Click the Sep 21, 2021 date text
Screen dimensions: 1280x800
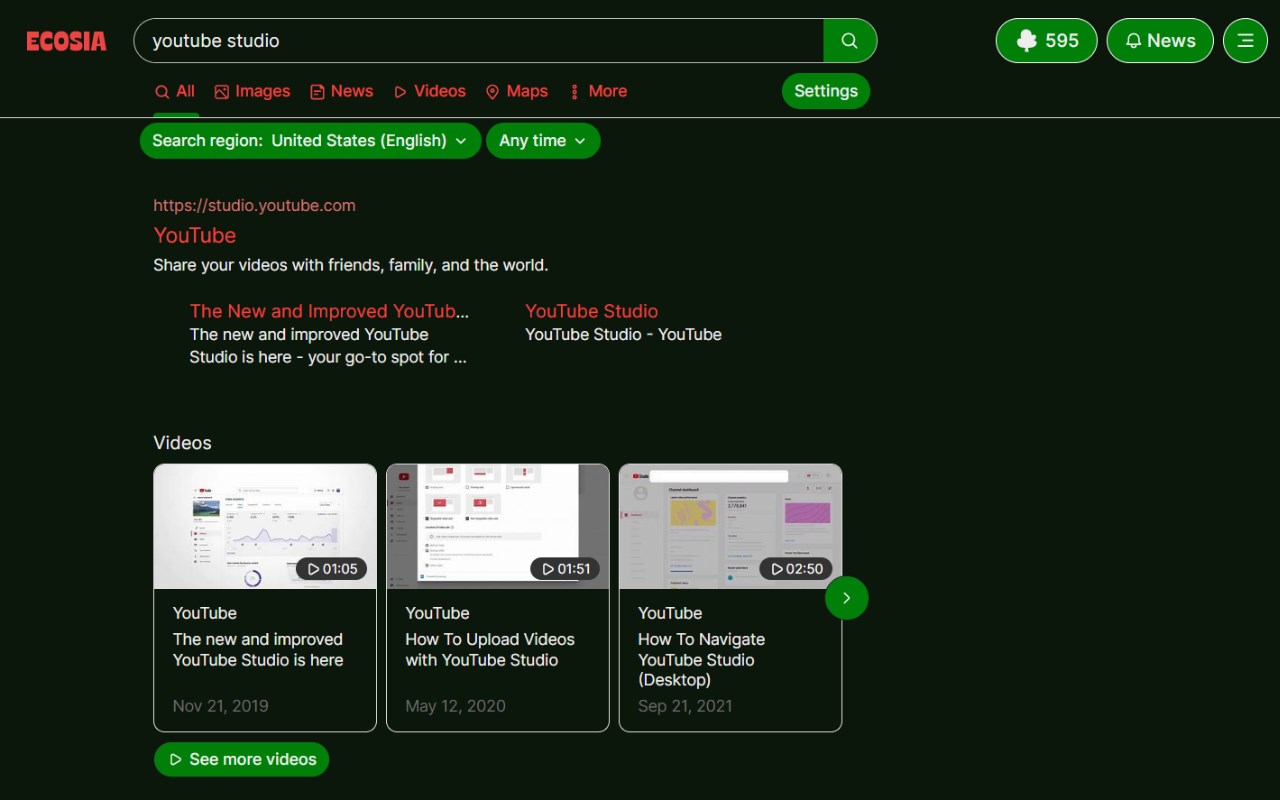coord(685,706)
